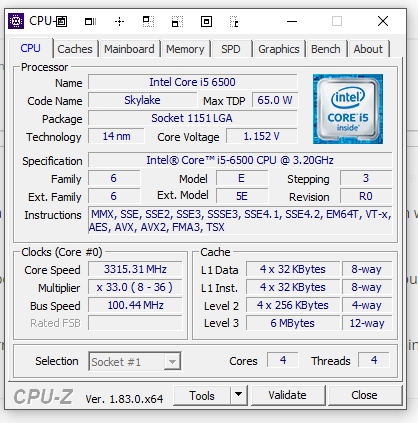Click the Socket 1151 LGA package value
Image resolution: width=418 pixels, height=423 pixels.
pos(192,118)
